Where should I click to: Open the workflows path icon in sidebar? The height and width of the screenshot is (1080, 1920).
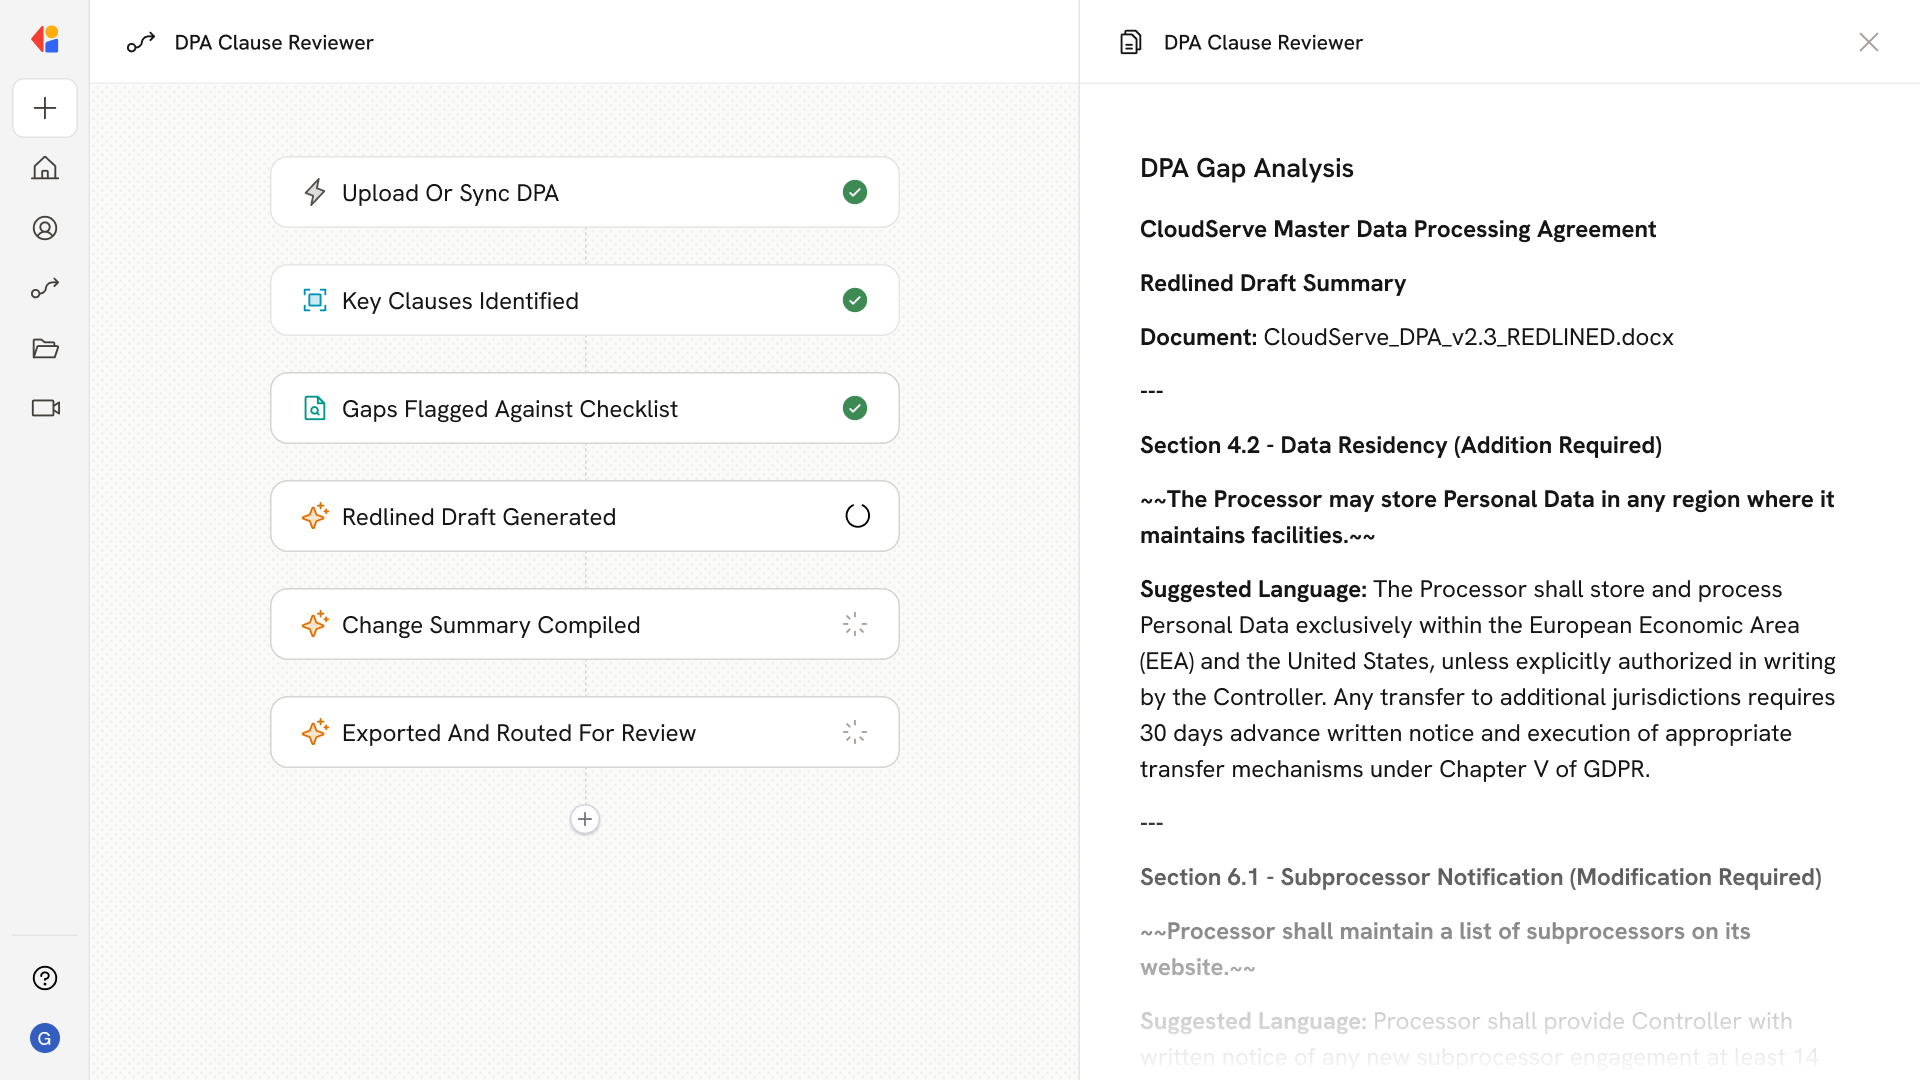(x=45, y=288)
